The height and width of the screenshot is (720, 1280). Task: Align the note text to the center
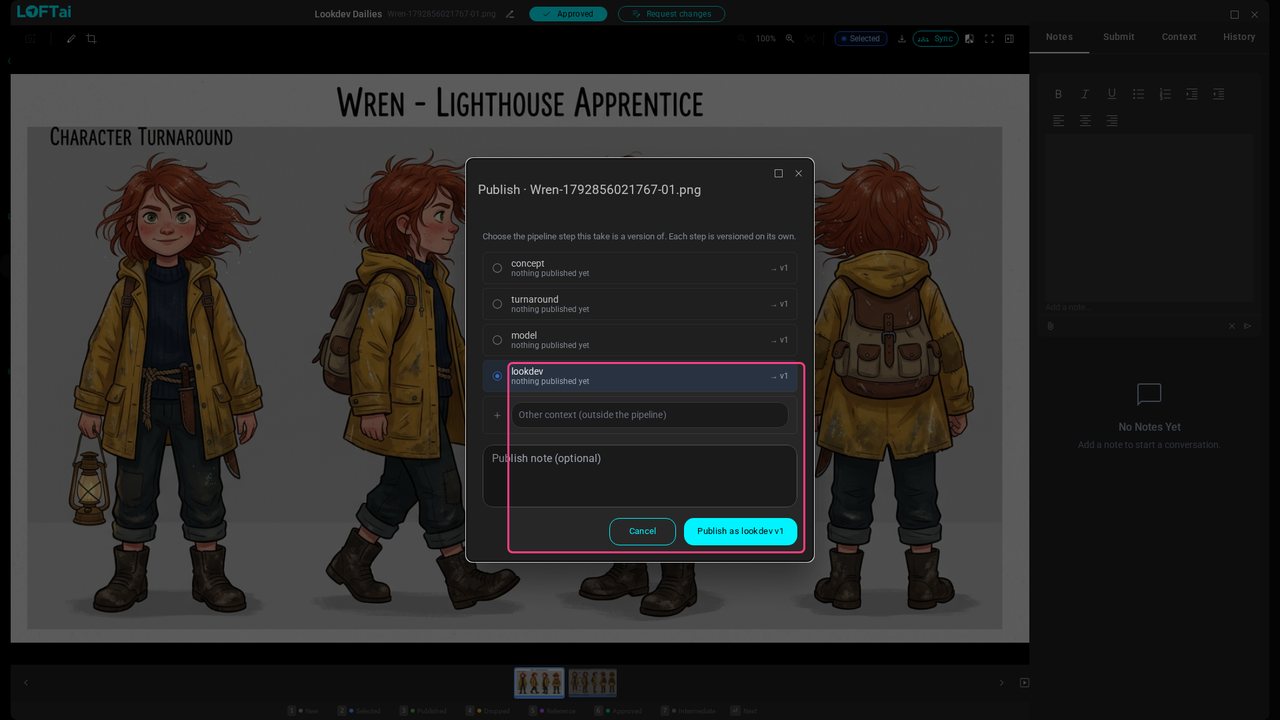click(1085, 121)
